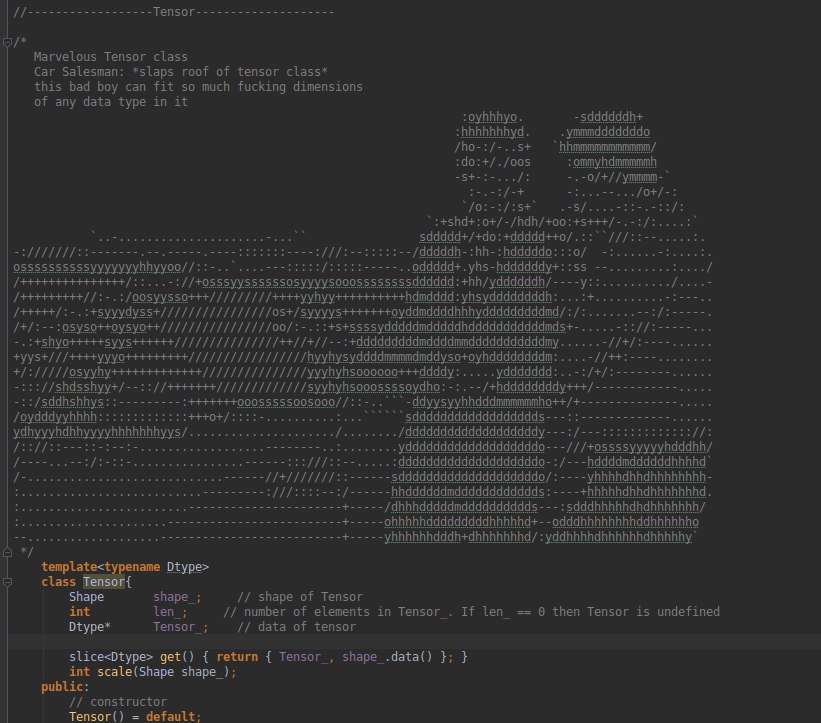
Task: Click the "template" keyword
Action: [x=69, y=567]
